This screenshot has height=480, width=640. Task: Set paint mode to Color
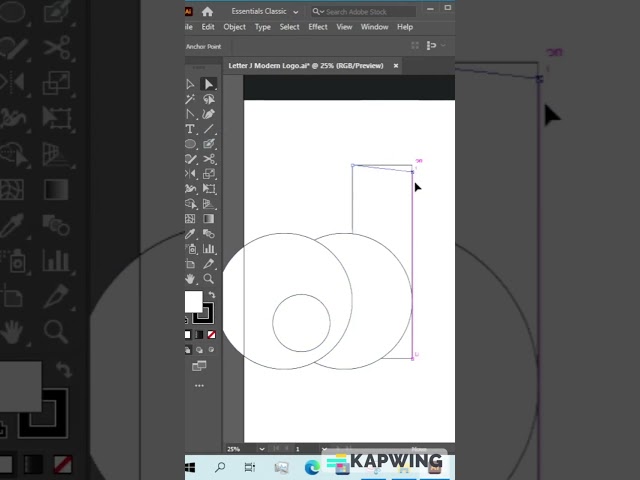point(188,335)
